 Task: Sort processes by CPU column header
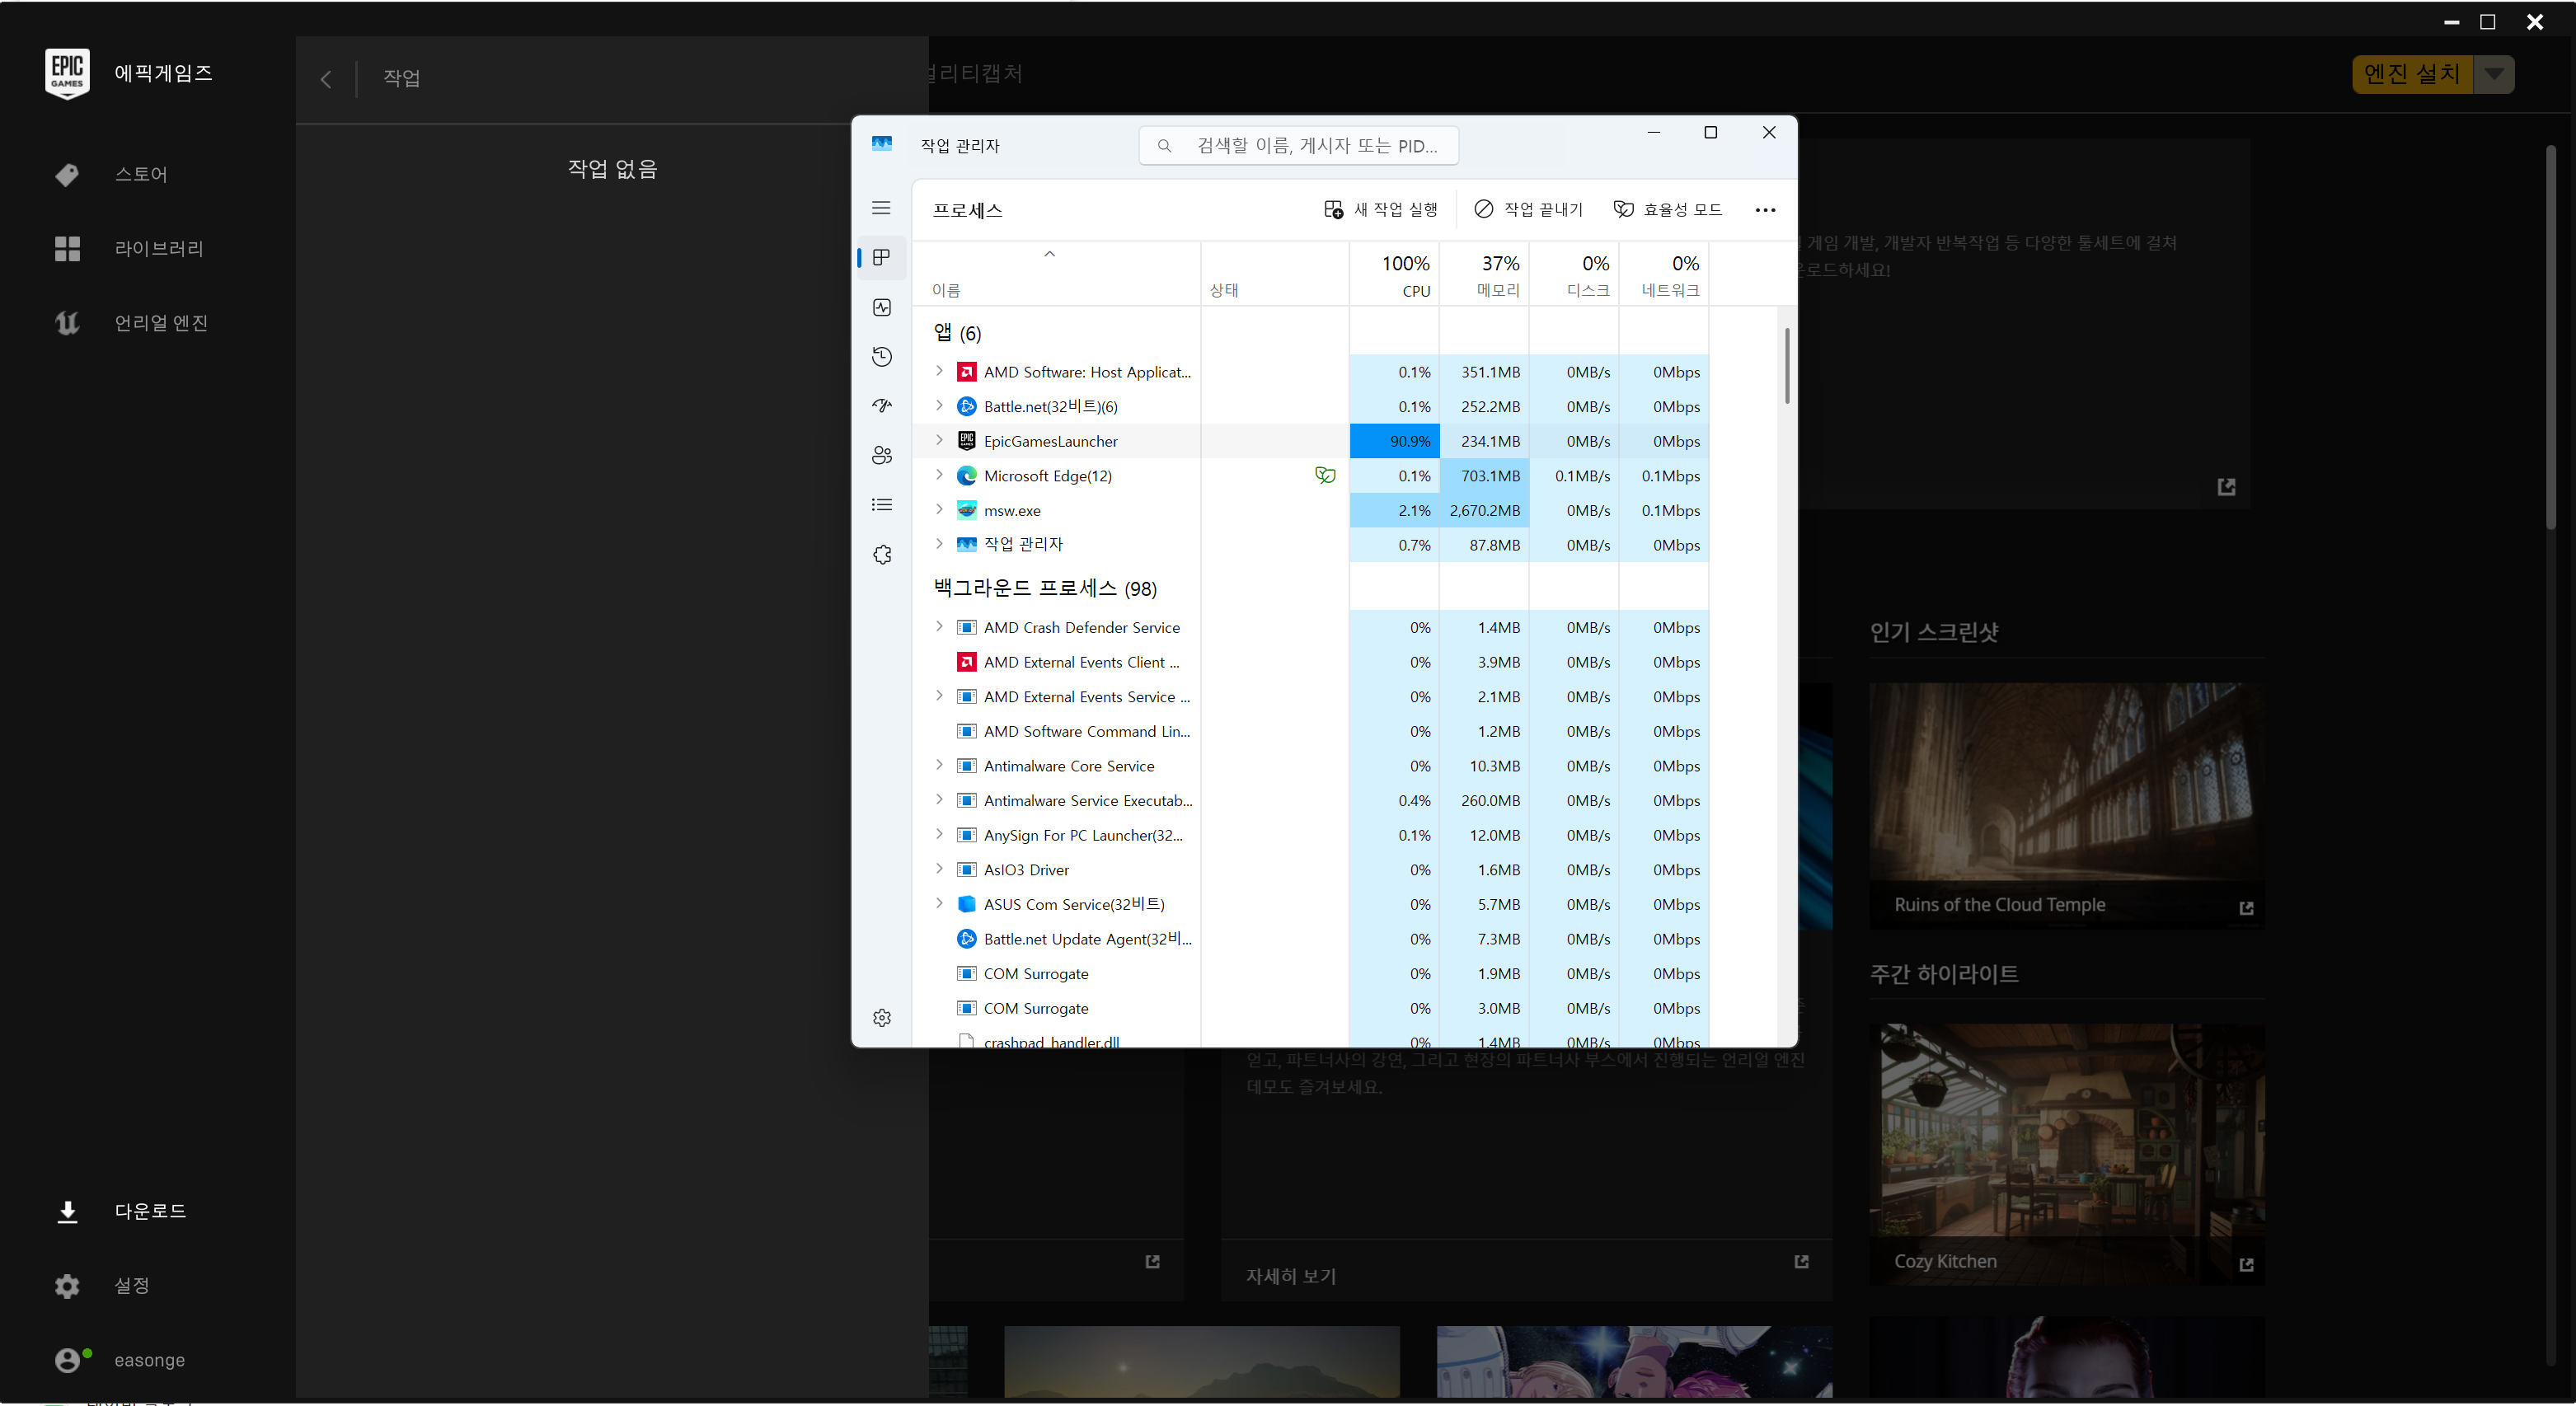coord(1394,275)
